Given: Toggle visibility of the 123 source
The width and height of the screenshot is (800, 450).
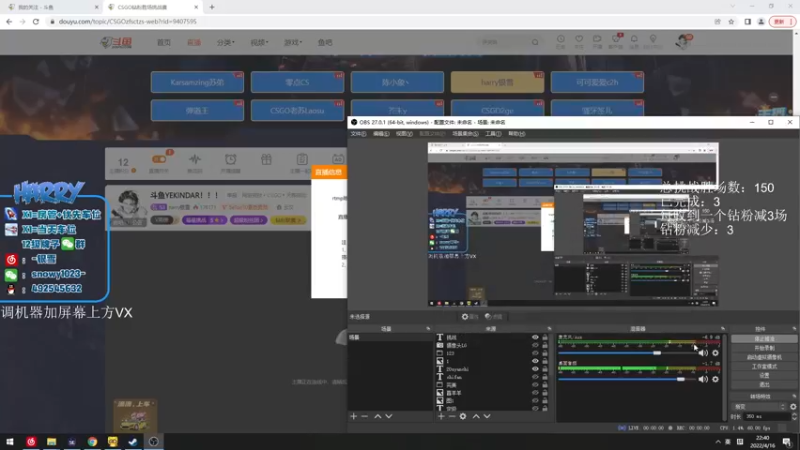Looking at the screenshot, I should 535,353.
